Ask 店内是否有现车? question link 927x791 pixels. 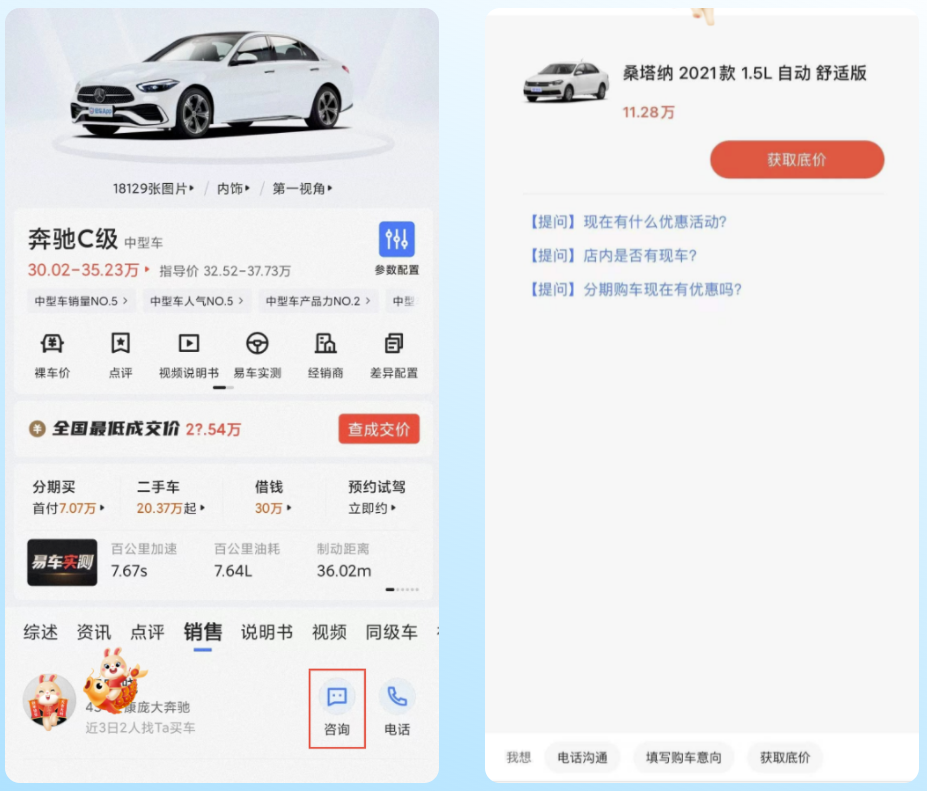(x=612, y=255)
